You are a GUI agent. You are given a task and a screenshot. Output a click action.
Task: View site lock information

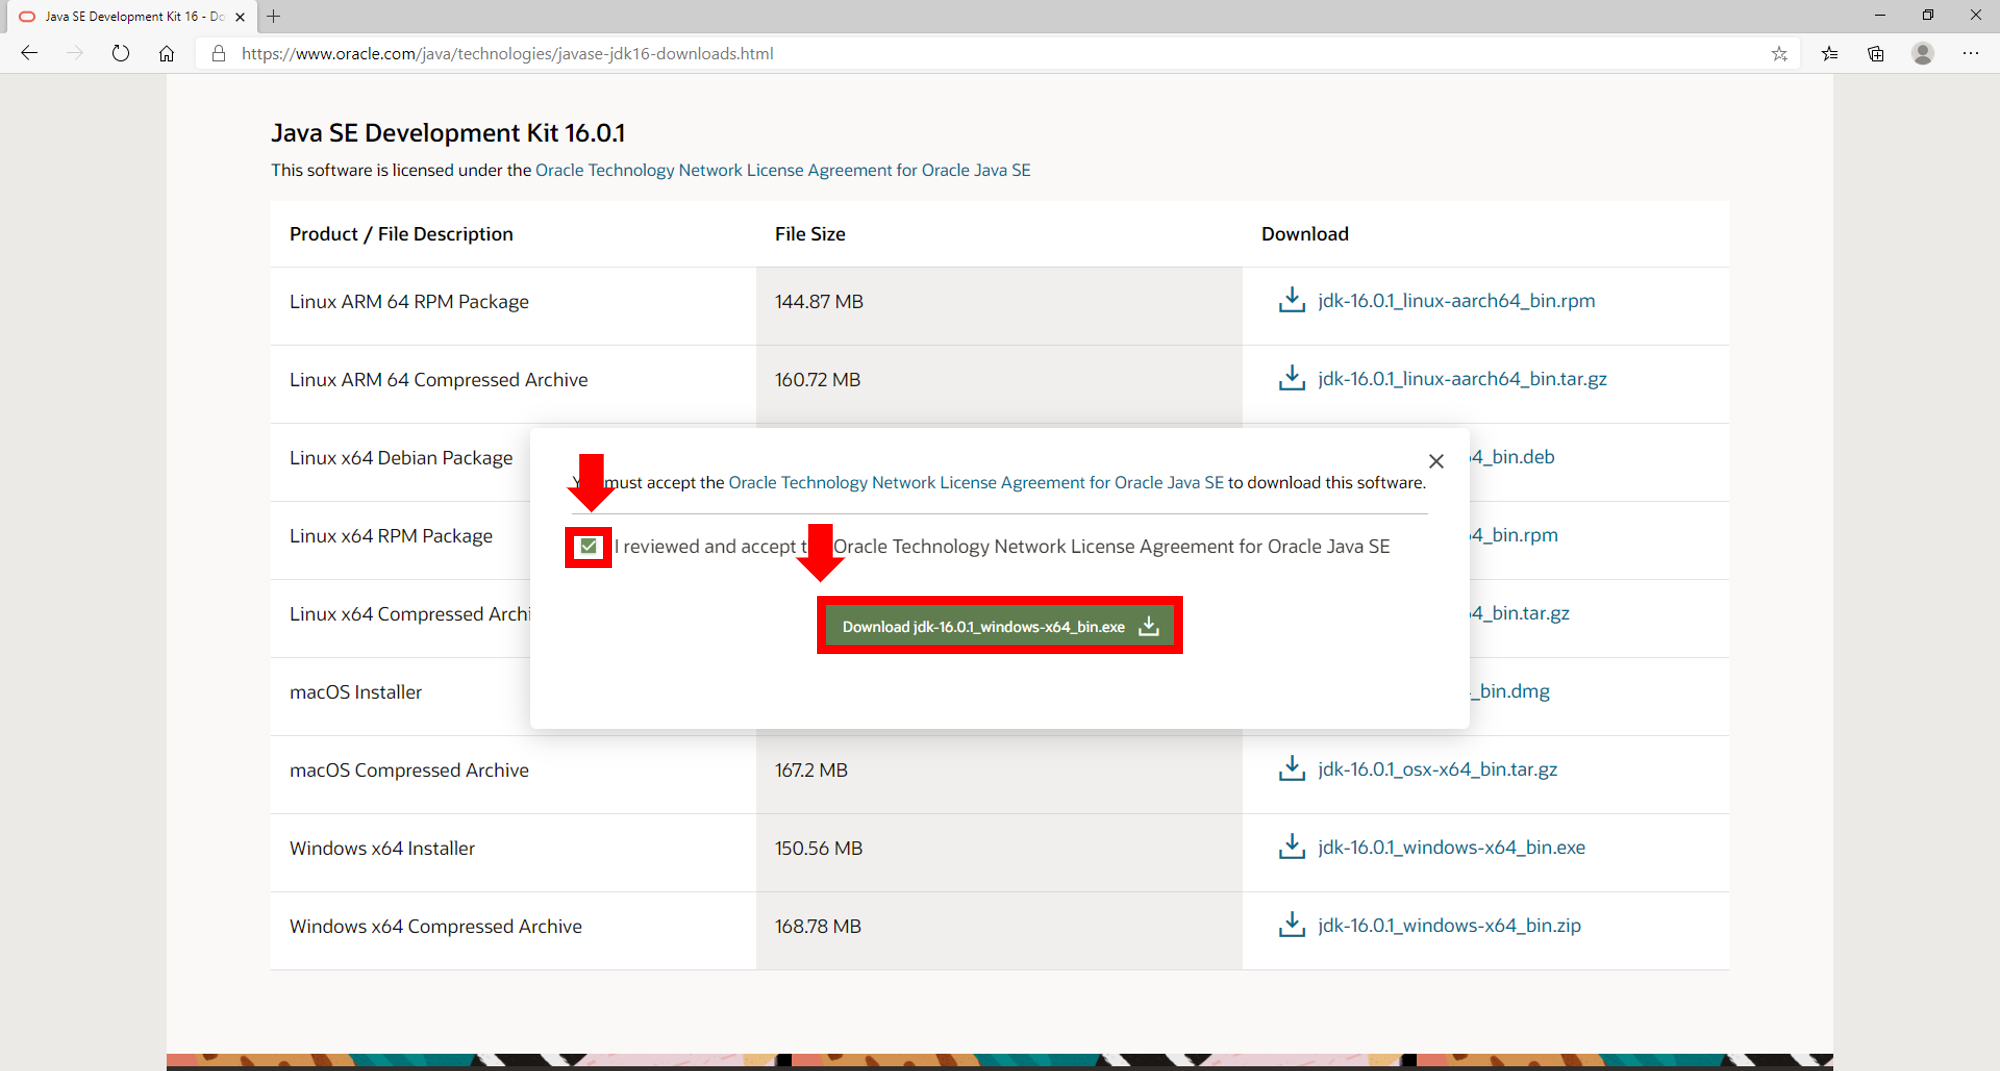click(x=218, y=54)
